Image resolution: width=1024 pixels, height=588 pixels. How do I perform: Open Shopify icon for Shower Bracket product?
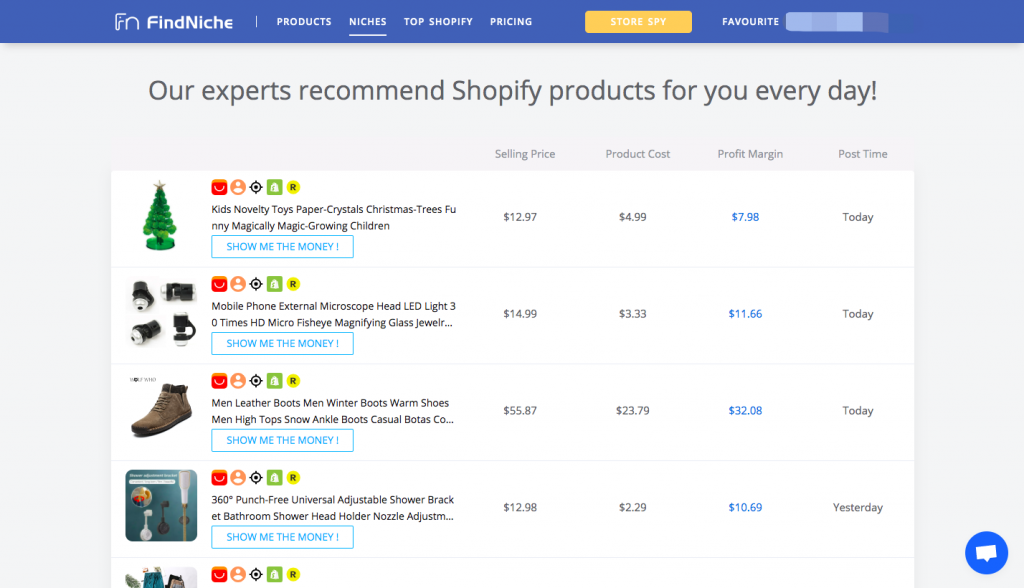coord(274,478)
